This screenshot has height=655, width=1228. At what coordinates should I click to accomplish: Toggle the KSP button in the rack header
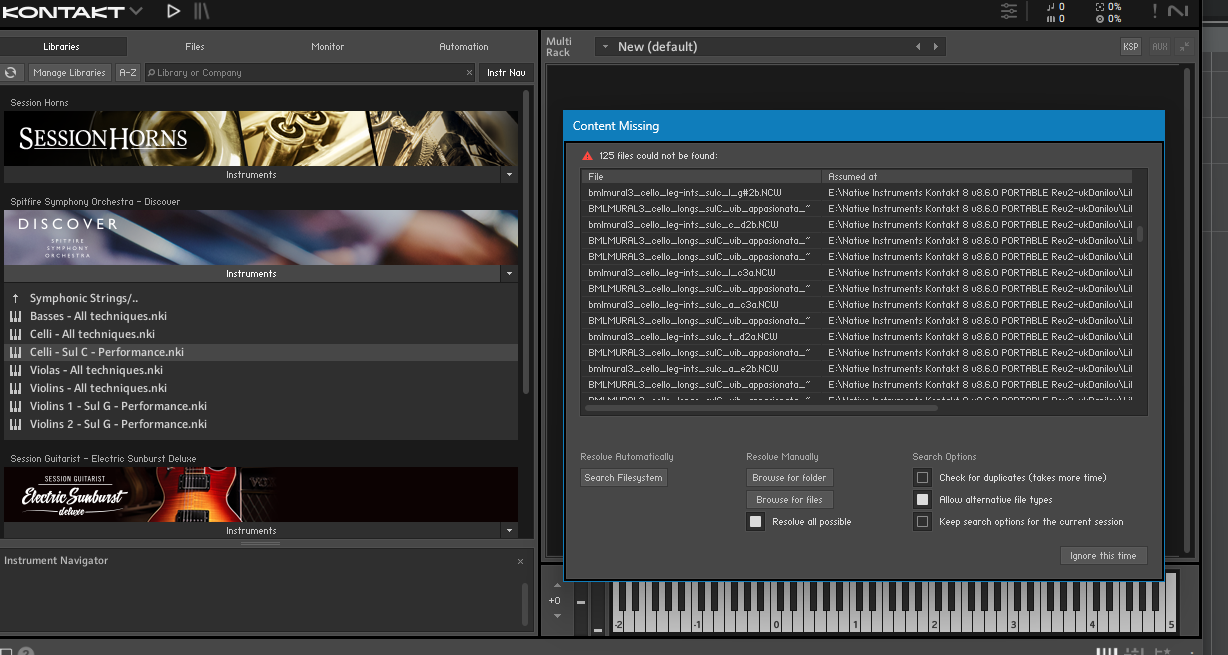[x=1130, y=47]
